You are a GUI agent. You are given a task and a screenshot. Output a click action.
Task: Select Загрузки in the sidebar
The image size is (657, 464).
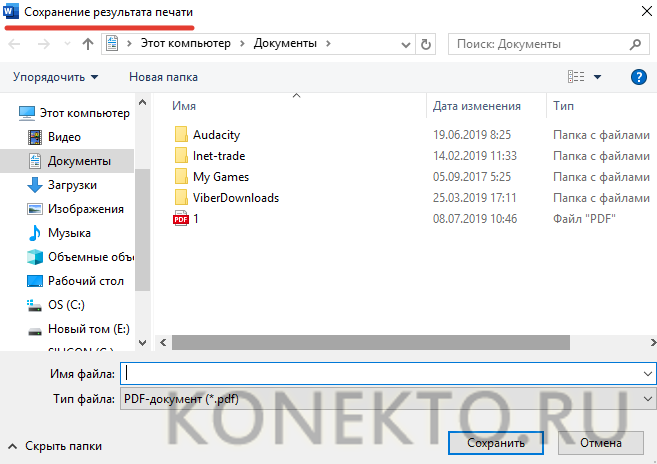coord(72,185)
